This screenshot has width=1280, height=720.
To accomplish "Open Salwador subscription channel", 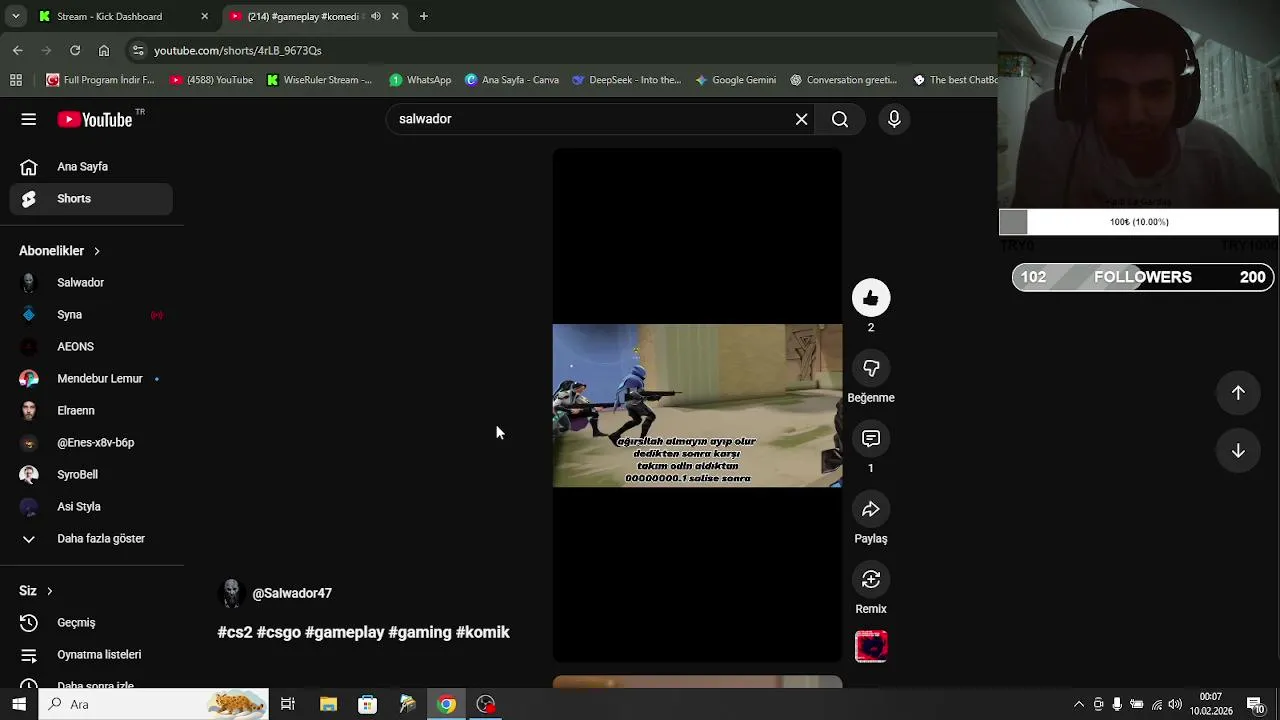I will (x=91, y=283).
